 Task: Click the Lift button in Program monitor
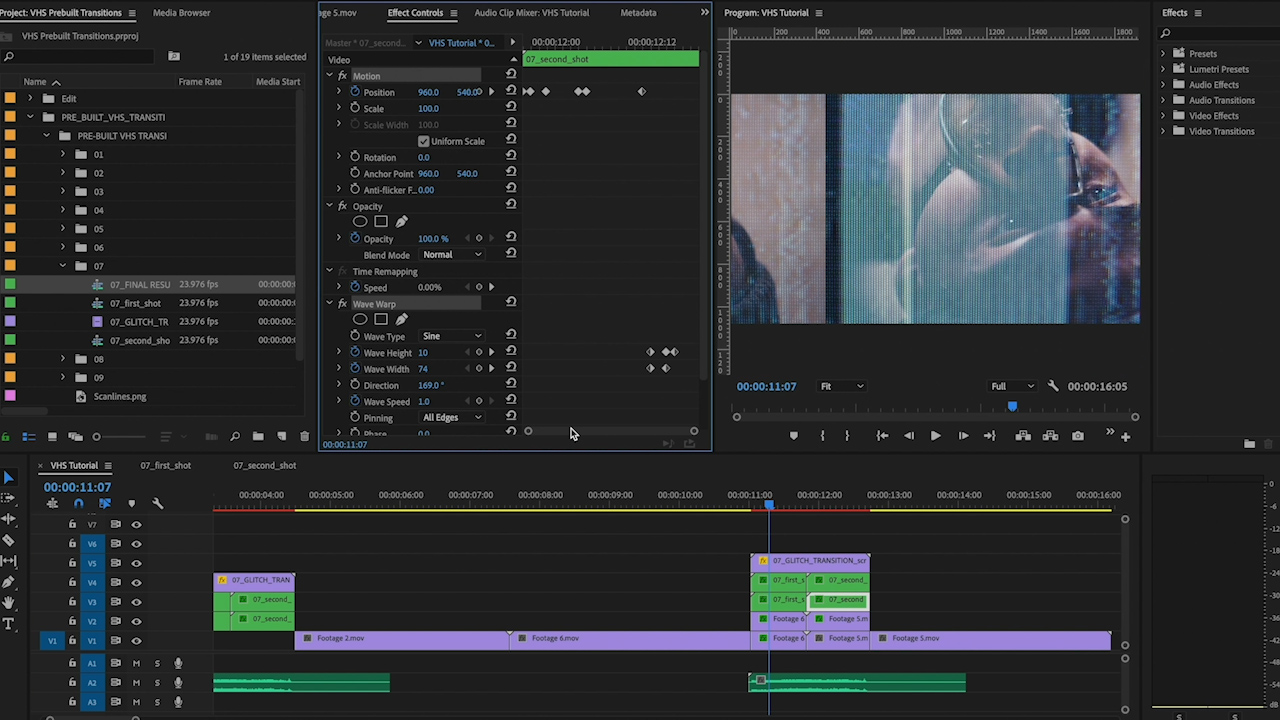pyautogui.click(x=1023, y=436)
